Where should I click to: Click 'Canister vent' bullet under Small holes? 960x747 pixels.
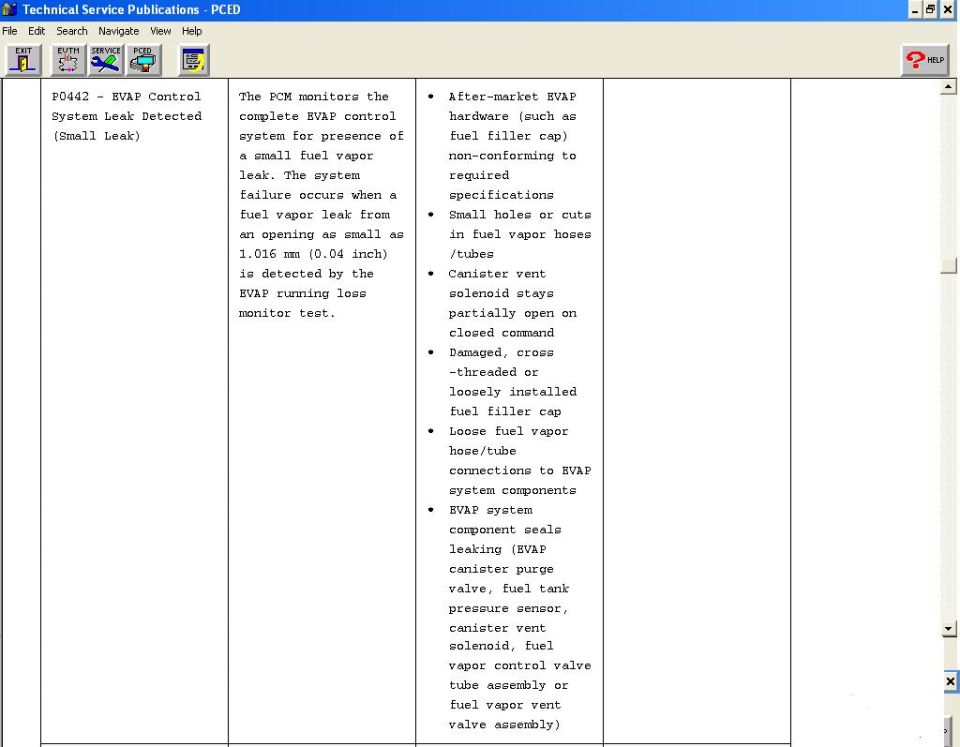pyautogui.click(x=497, y=274)
